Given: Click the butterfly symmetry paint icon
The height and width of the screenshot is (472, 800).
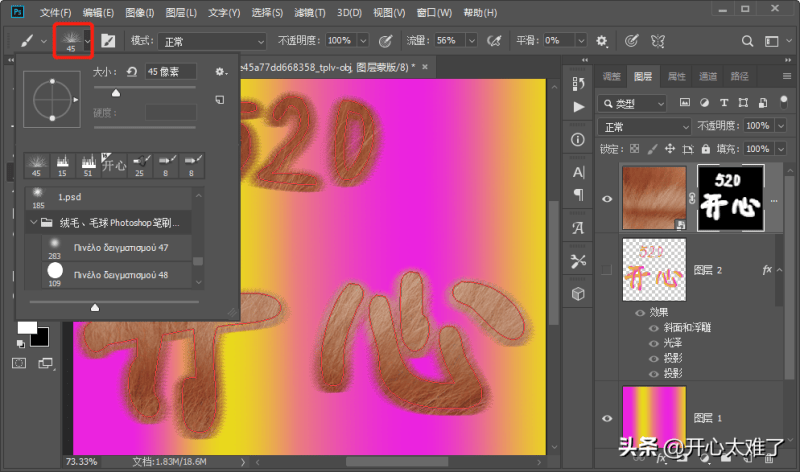Looking at the screenshot, I should (x=658, y=41).
